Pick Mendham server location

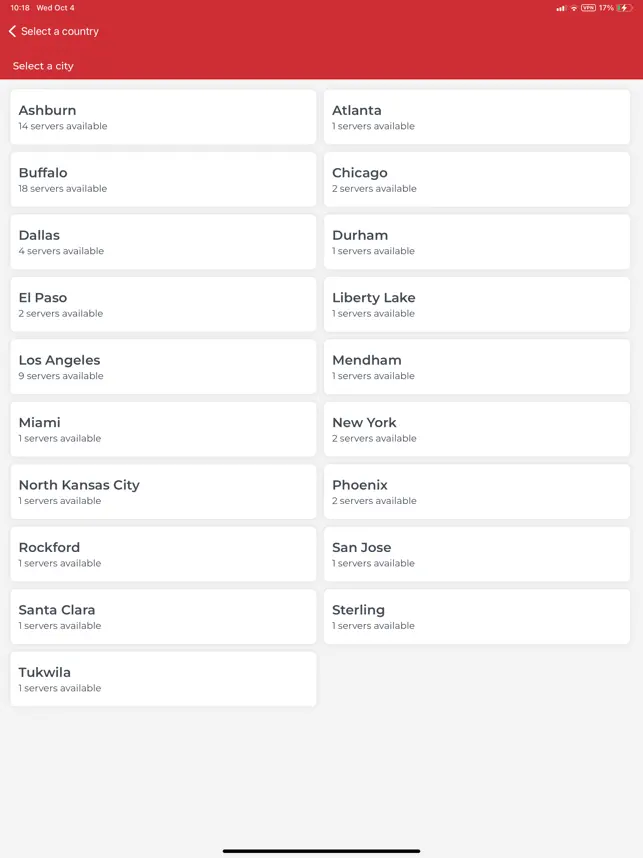(x=477, y=367)
